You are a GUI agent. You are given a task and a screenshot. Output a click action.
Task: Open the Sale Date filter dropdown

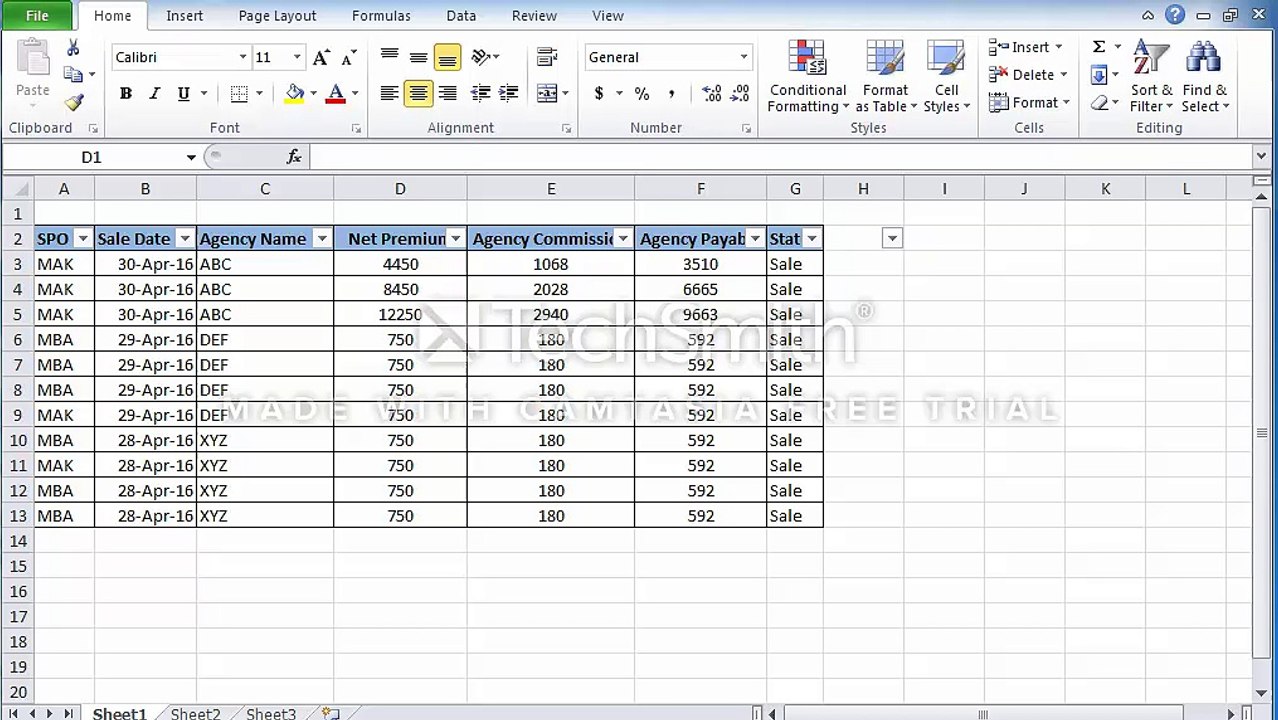[184, 238]
